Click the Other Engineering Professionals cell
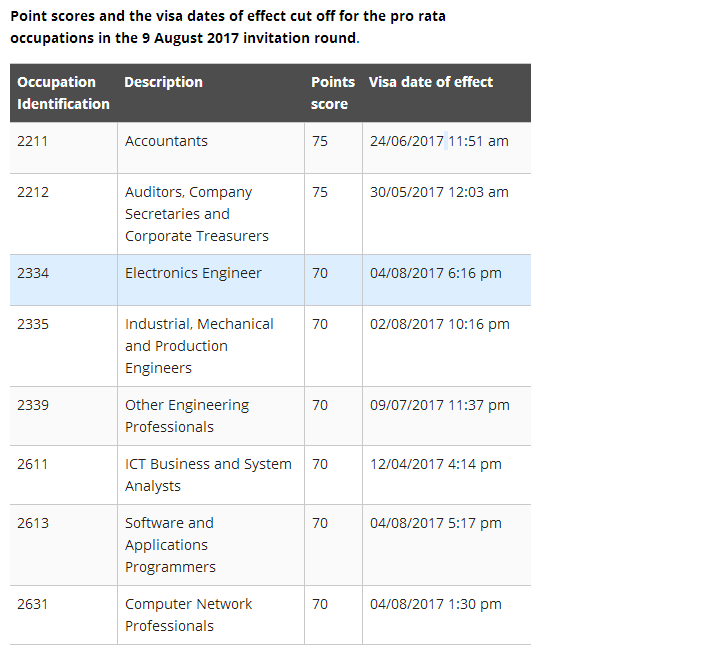This screenshot has width=720, height=646. 186,416
